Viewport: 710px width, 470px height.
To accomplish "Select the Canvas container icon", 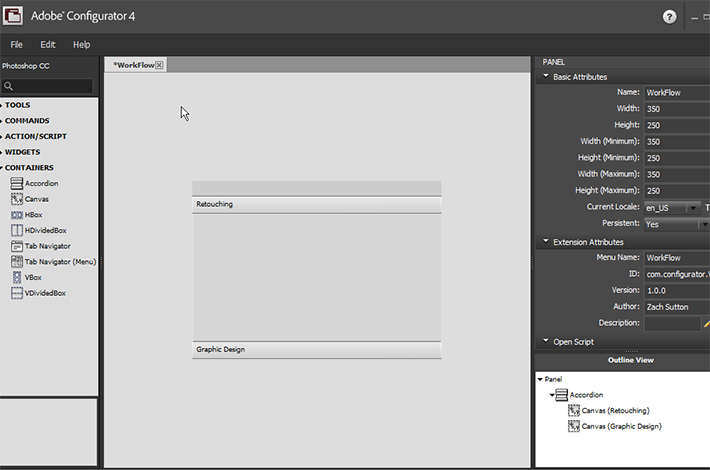I will (17, 199).
